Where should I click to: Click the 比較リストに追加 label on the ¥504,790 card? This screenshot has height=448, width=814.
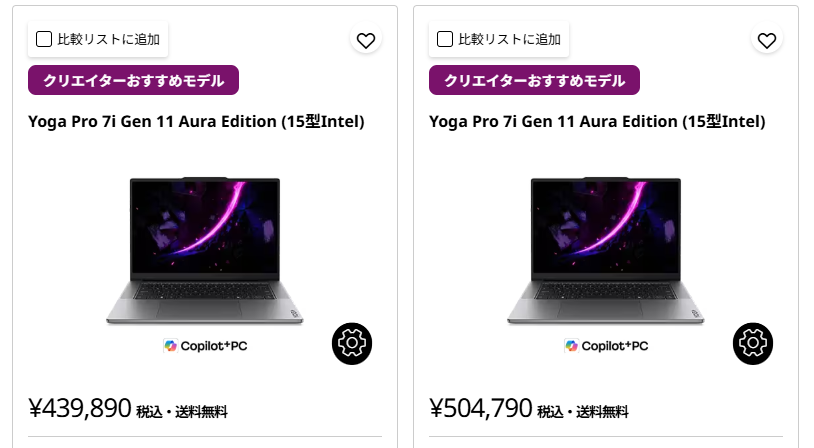[x=509, y=40]
